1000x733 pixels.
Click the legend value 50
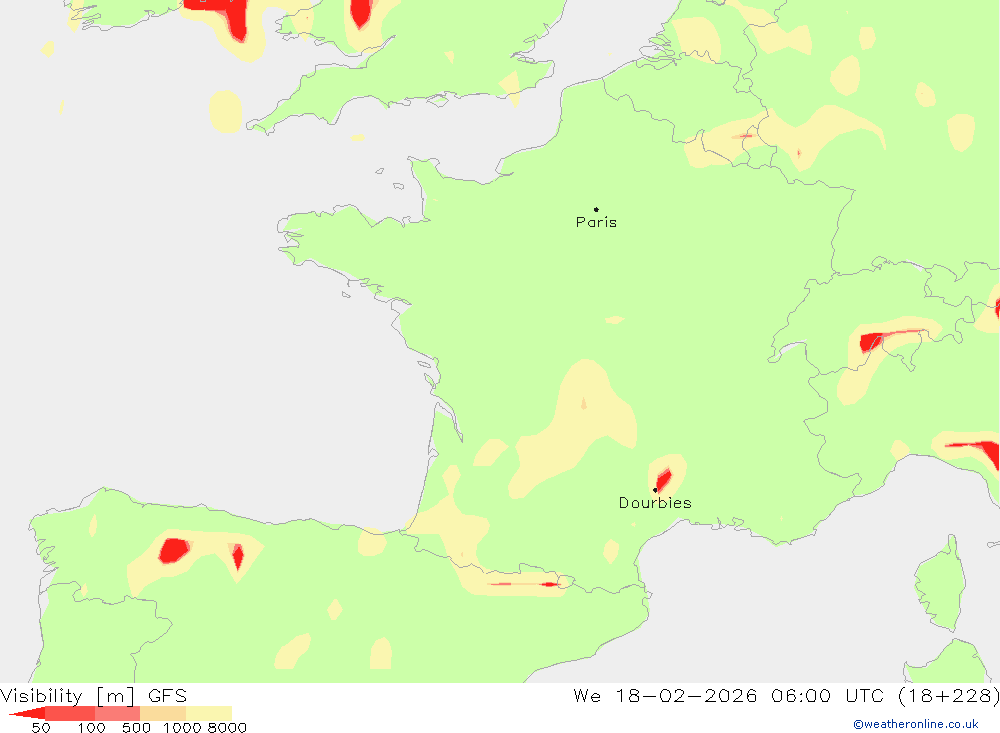41,727
